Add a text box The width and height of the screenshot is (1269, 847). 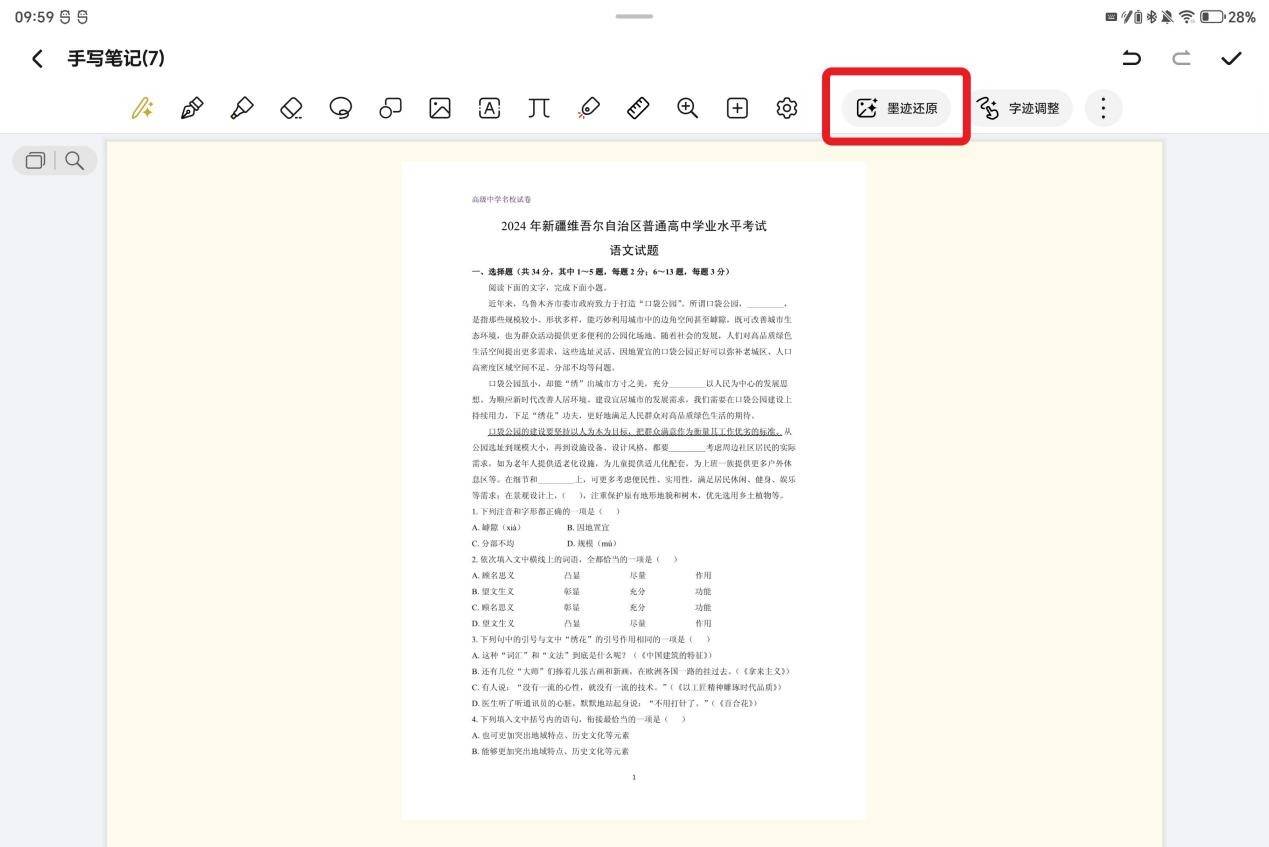pos(489,108)
